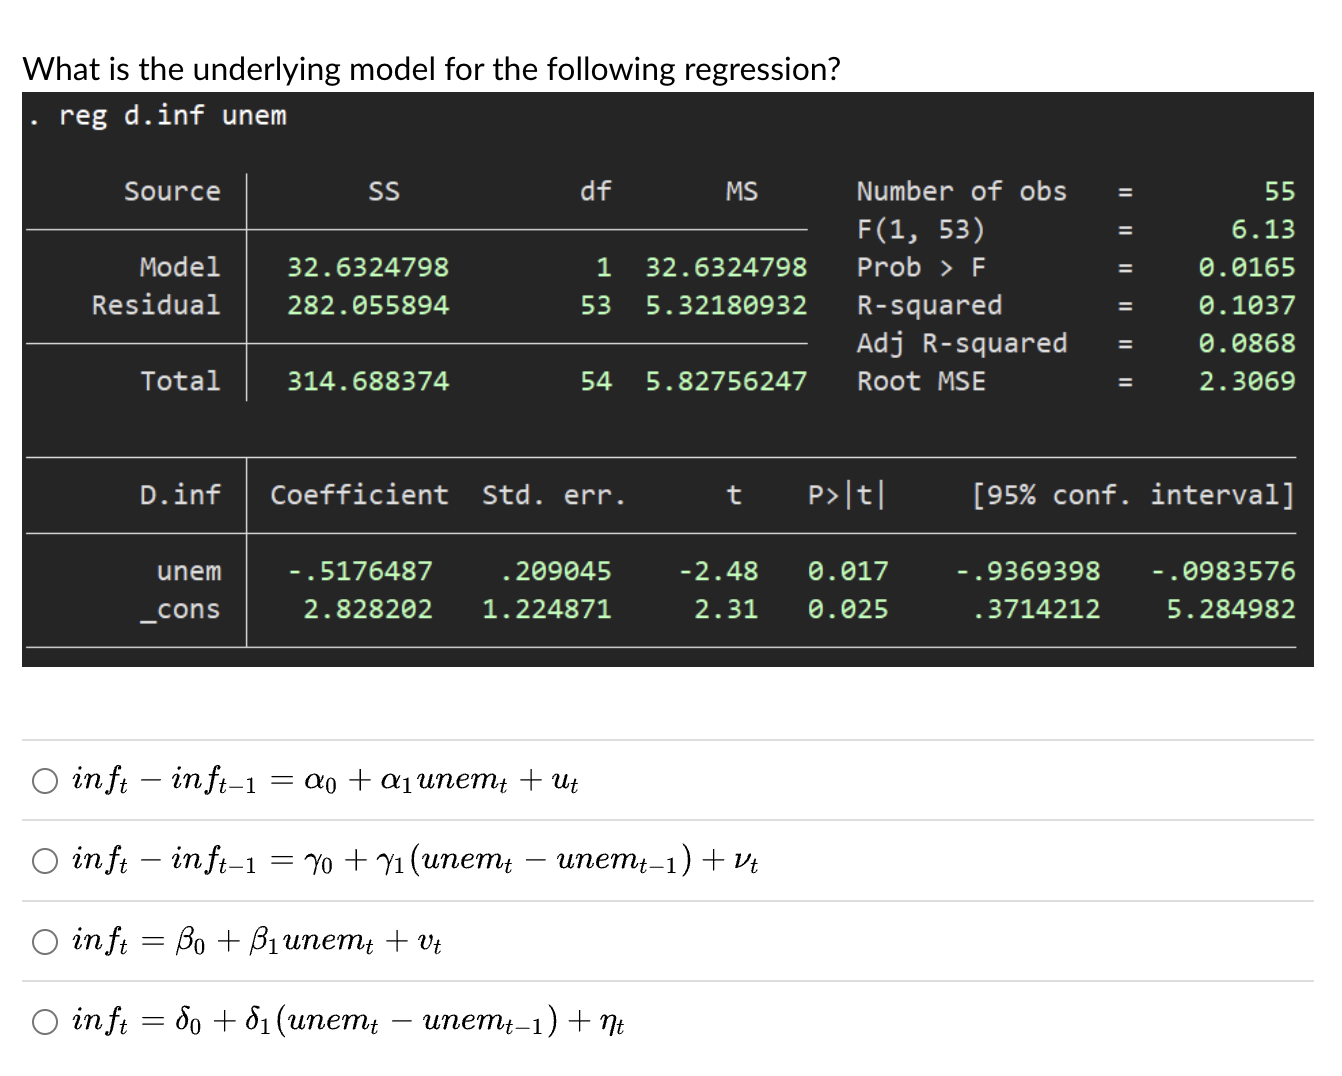This screenshot has height=1076, width=1342.
Task: Click the Number of obs value 55
Action: click(1281, 191)
